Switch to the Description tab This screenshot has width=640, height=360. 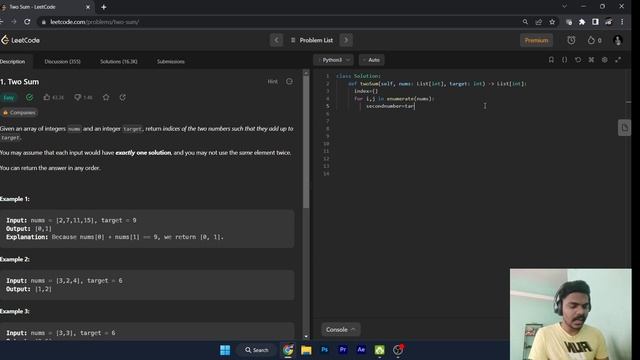(x=12, y=62)
